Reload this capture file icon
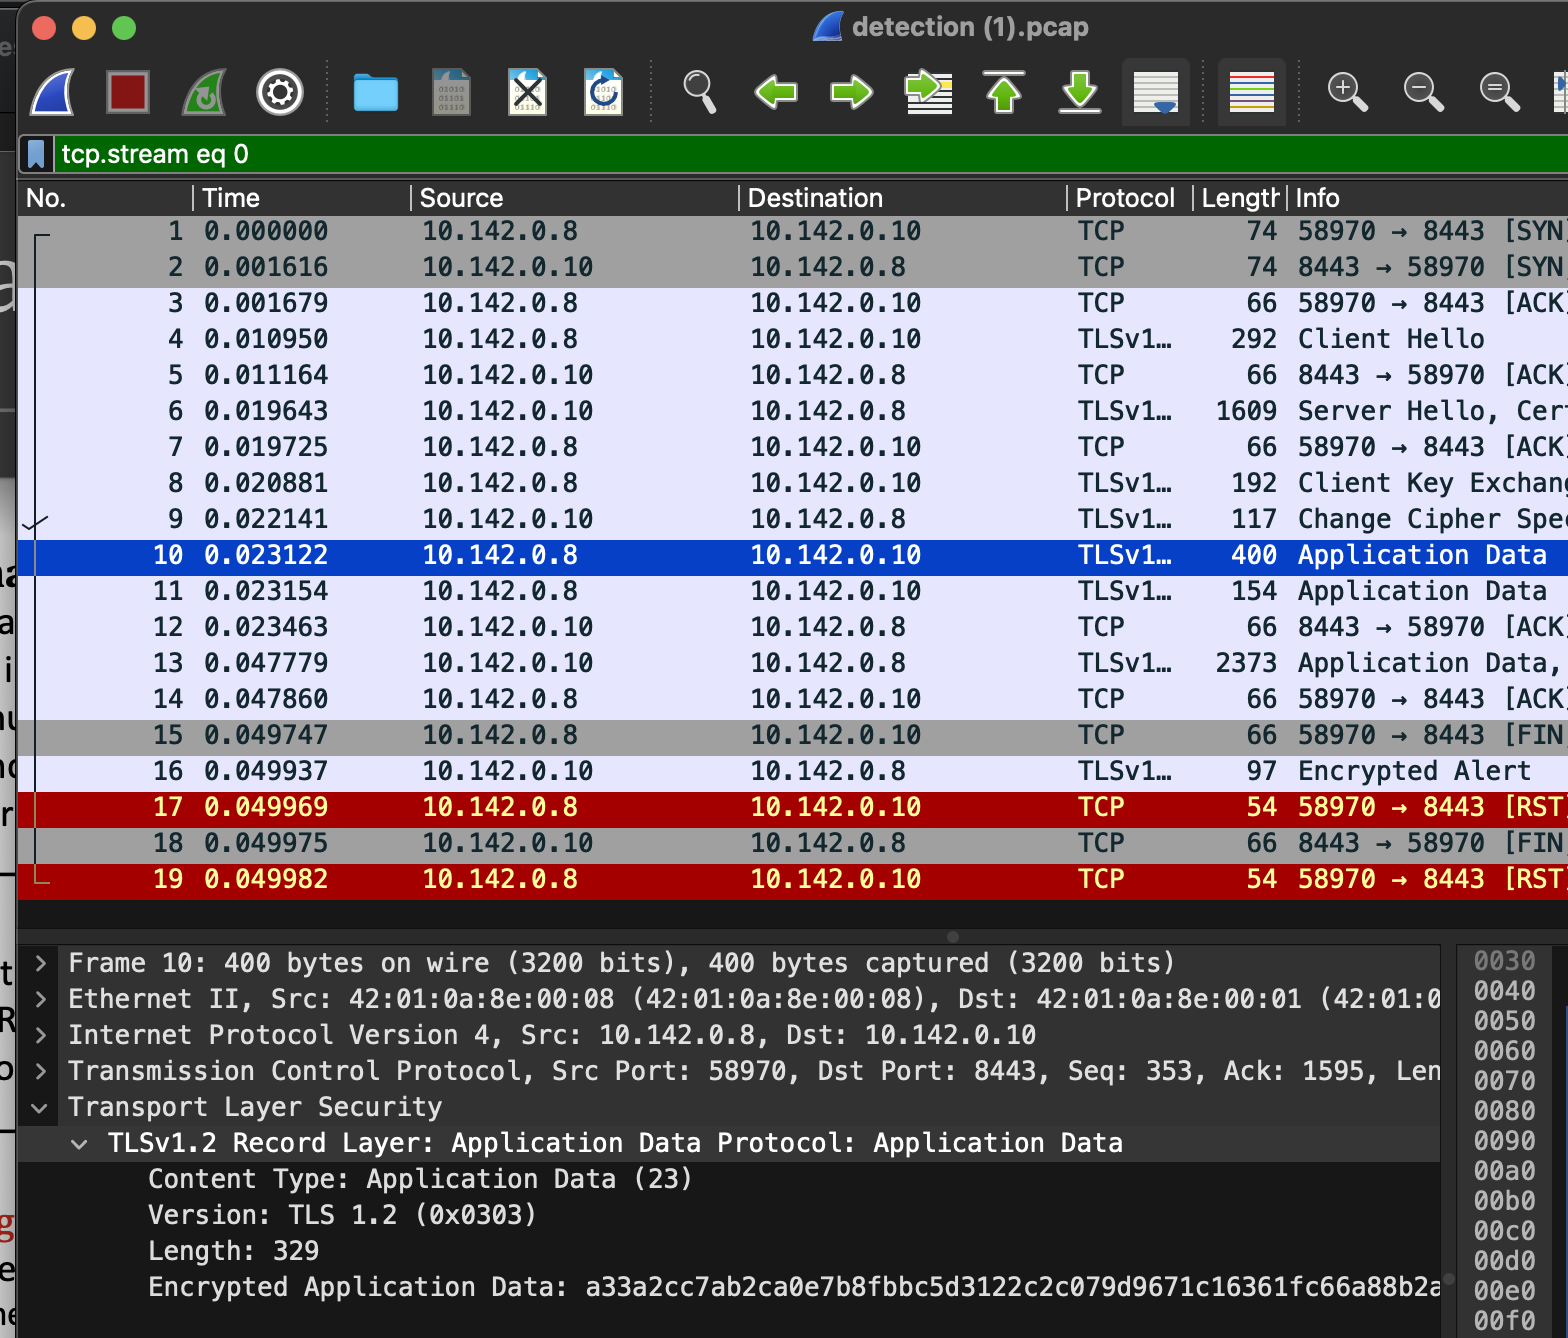This screenshot has width=1568, height=1338. pyautogui.click(x=603, y=92)
